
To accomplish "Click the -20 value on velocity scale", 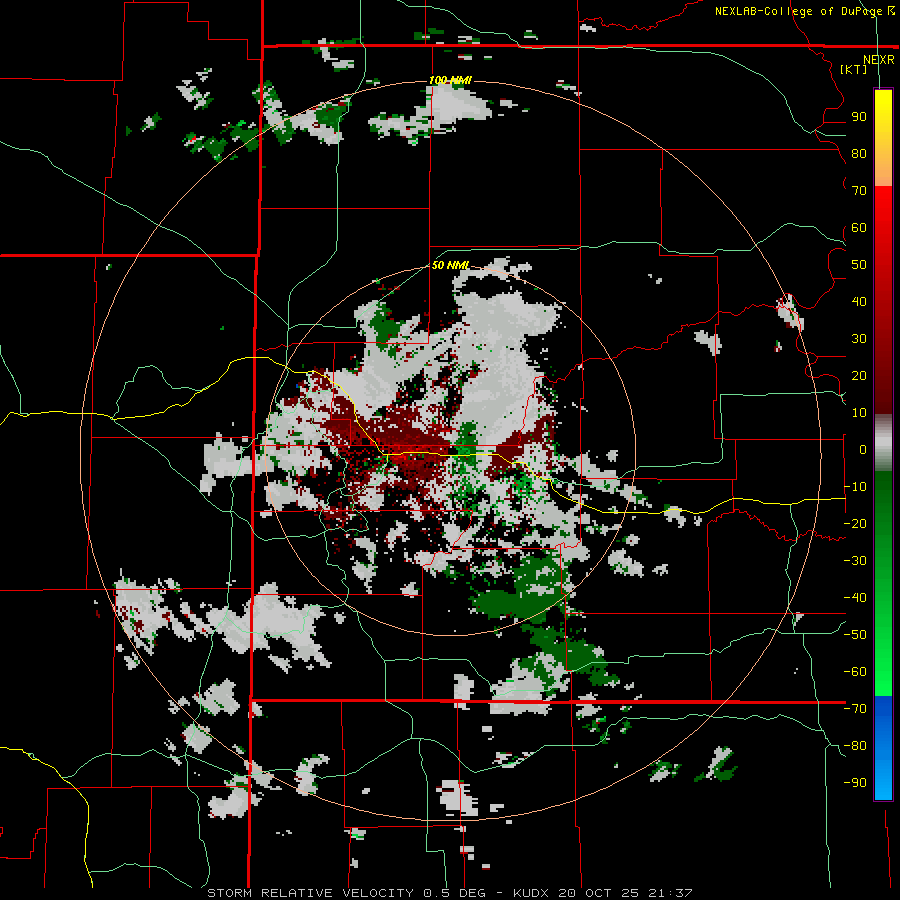I will [855, 524].
